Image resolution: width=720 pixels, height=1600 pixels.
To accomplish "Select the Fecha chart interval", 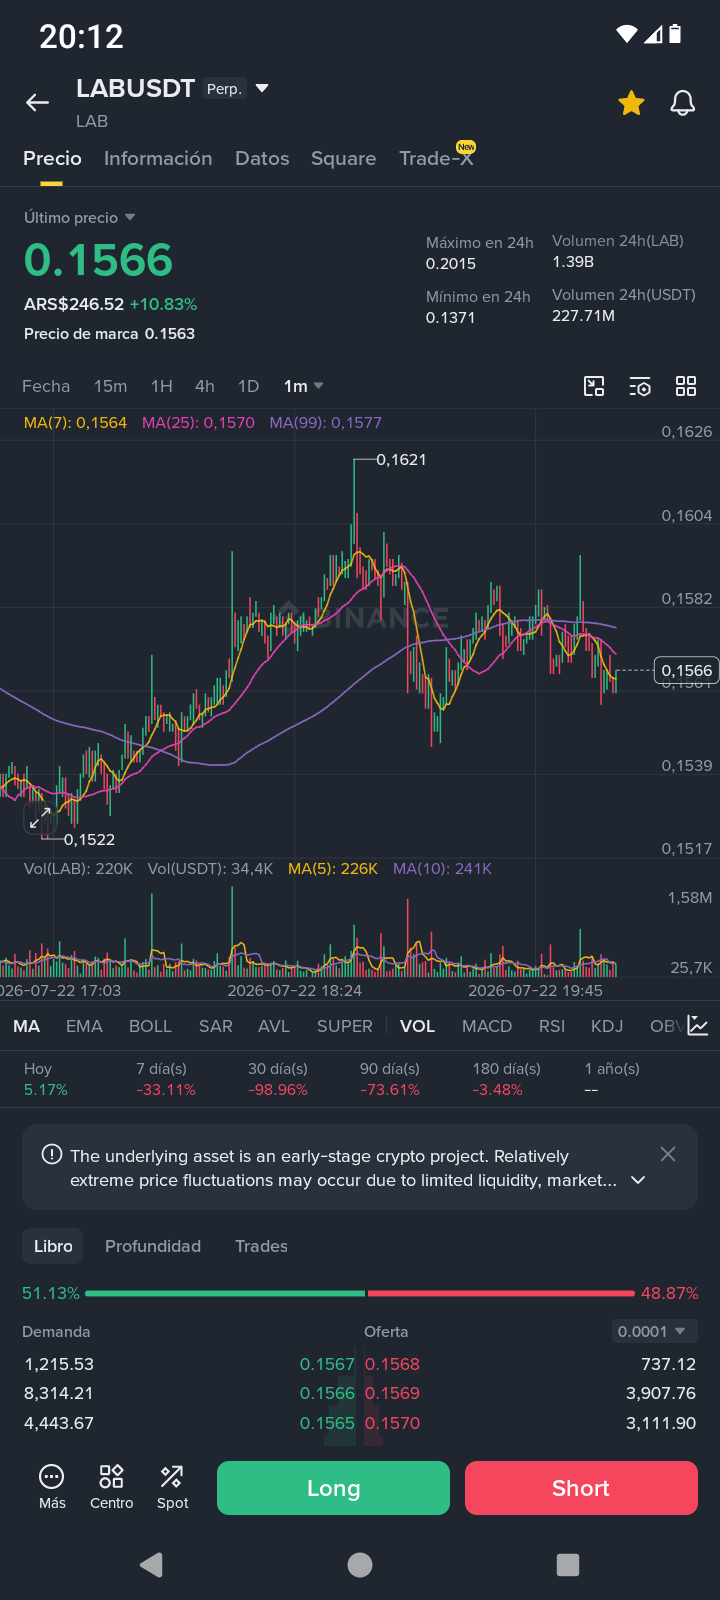I will [46, 386].
